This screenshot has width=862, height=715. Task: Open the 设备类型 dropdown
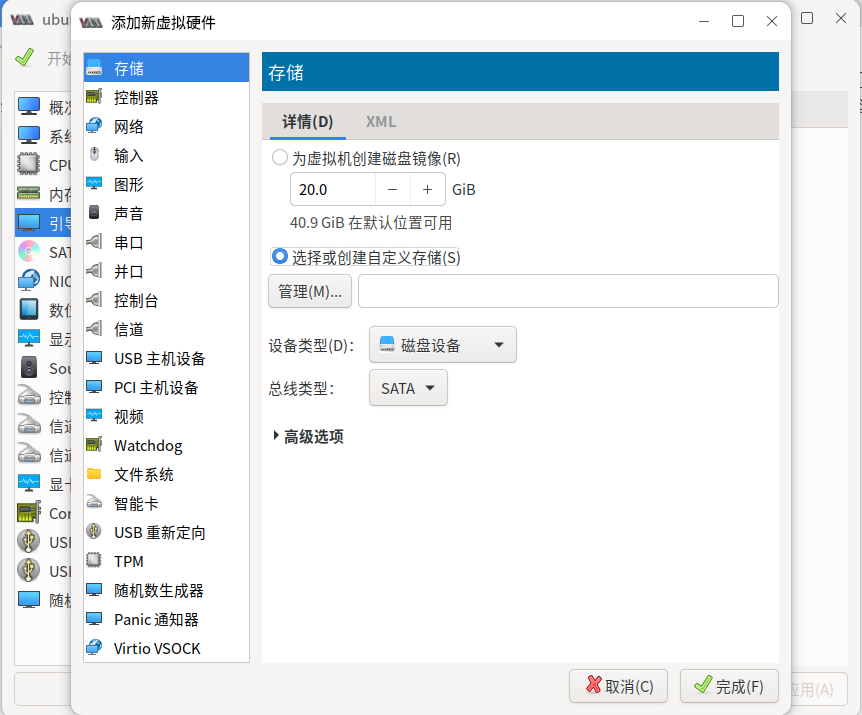click(442, 344)
